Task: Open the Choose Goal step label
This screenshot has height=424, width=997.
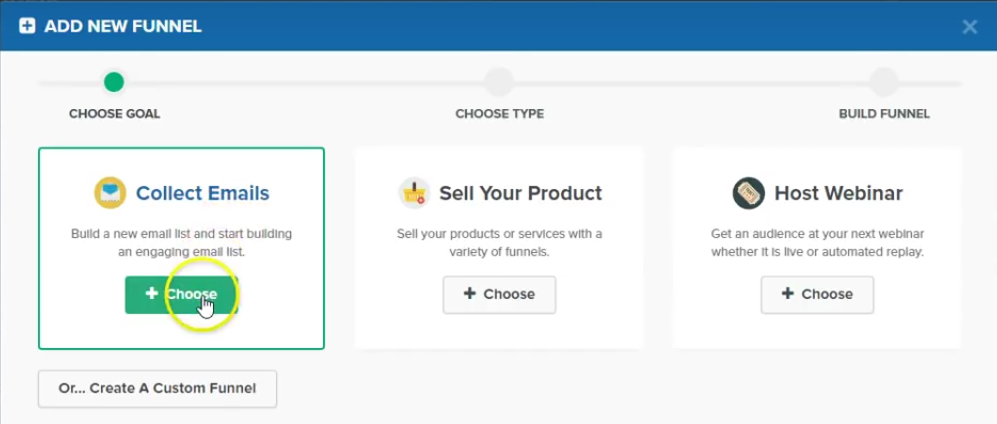Action: coord(114,114)
